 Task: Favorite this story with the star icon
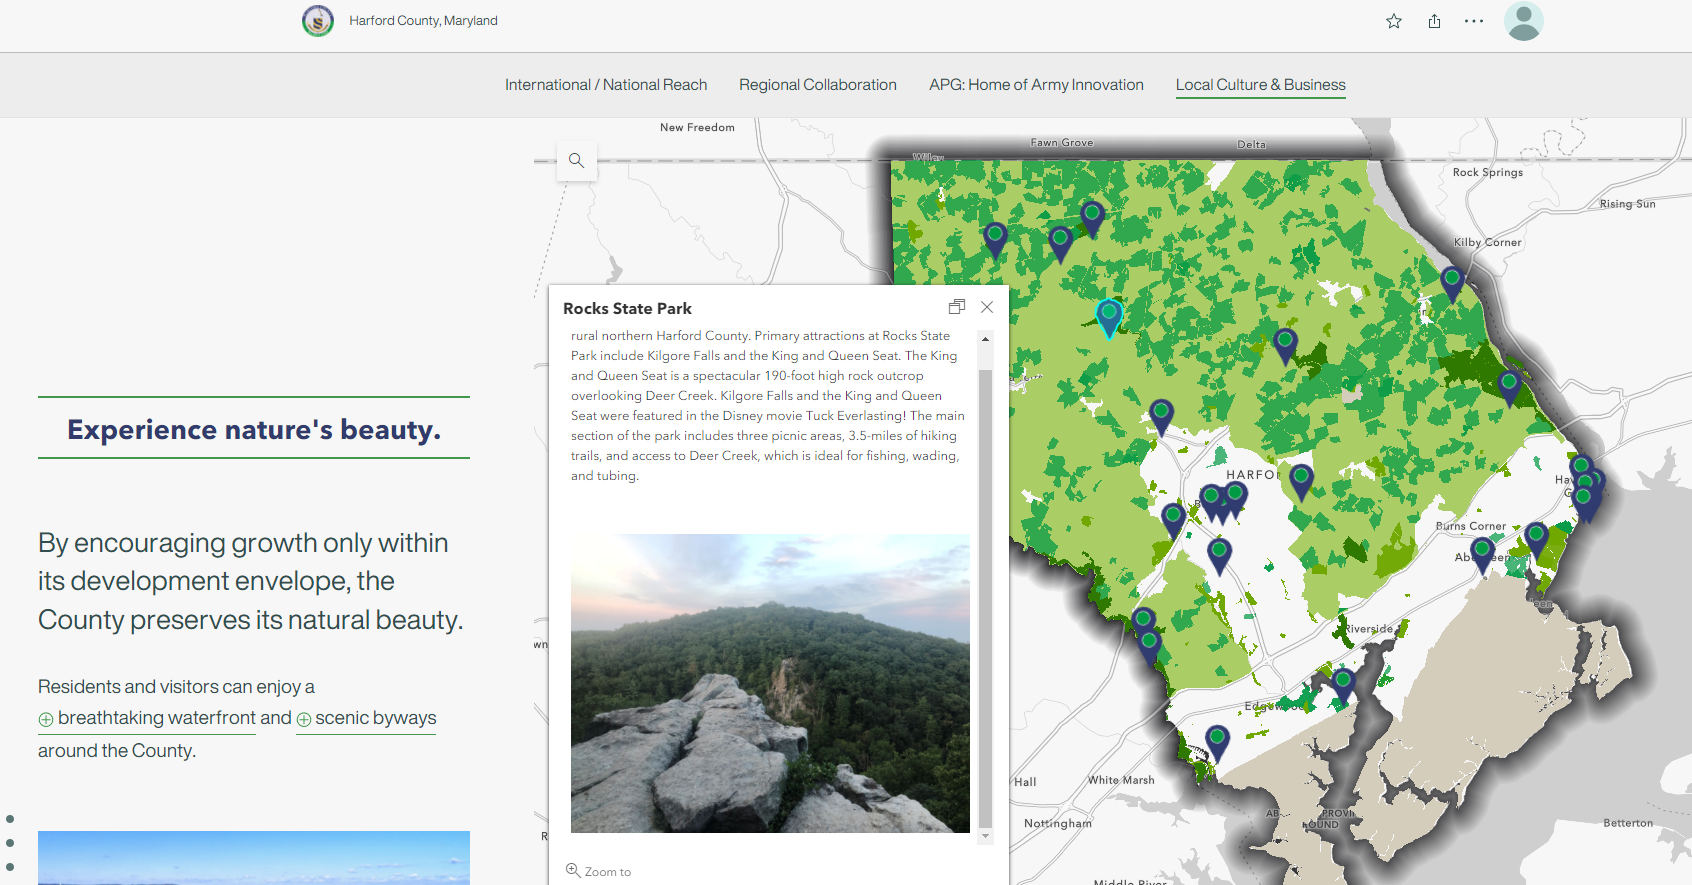tap(1394, 21)
